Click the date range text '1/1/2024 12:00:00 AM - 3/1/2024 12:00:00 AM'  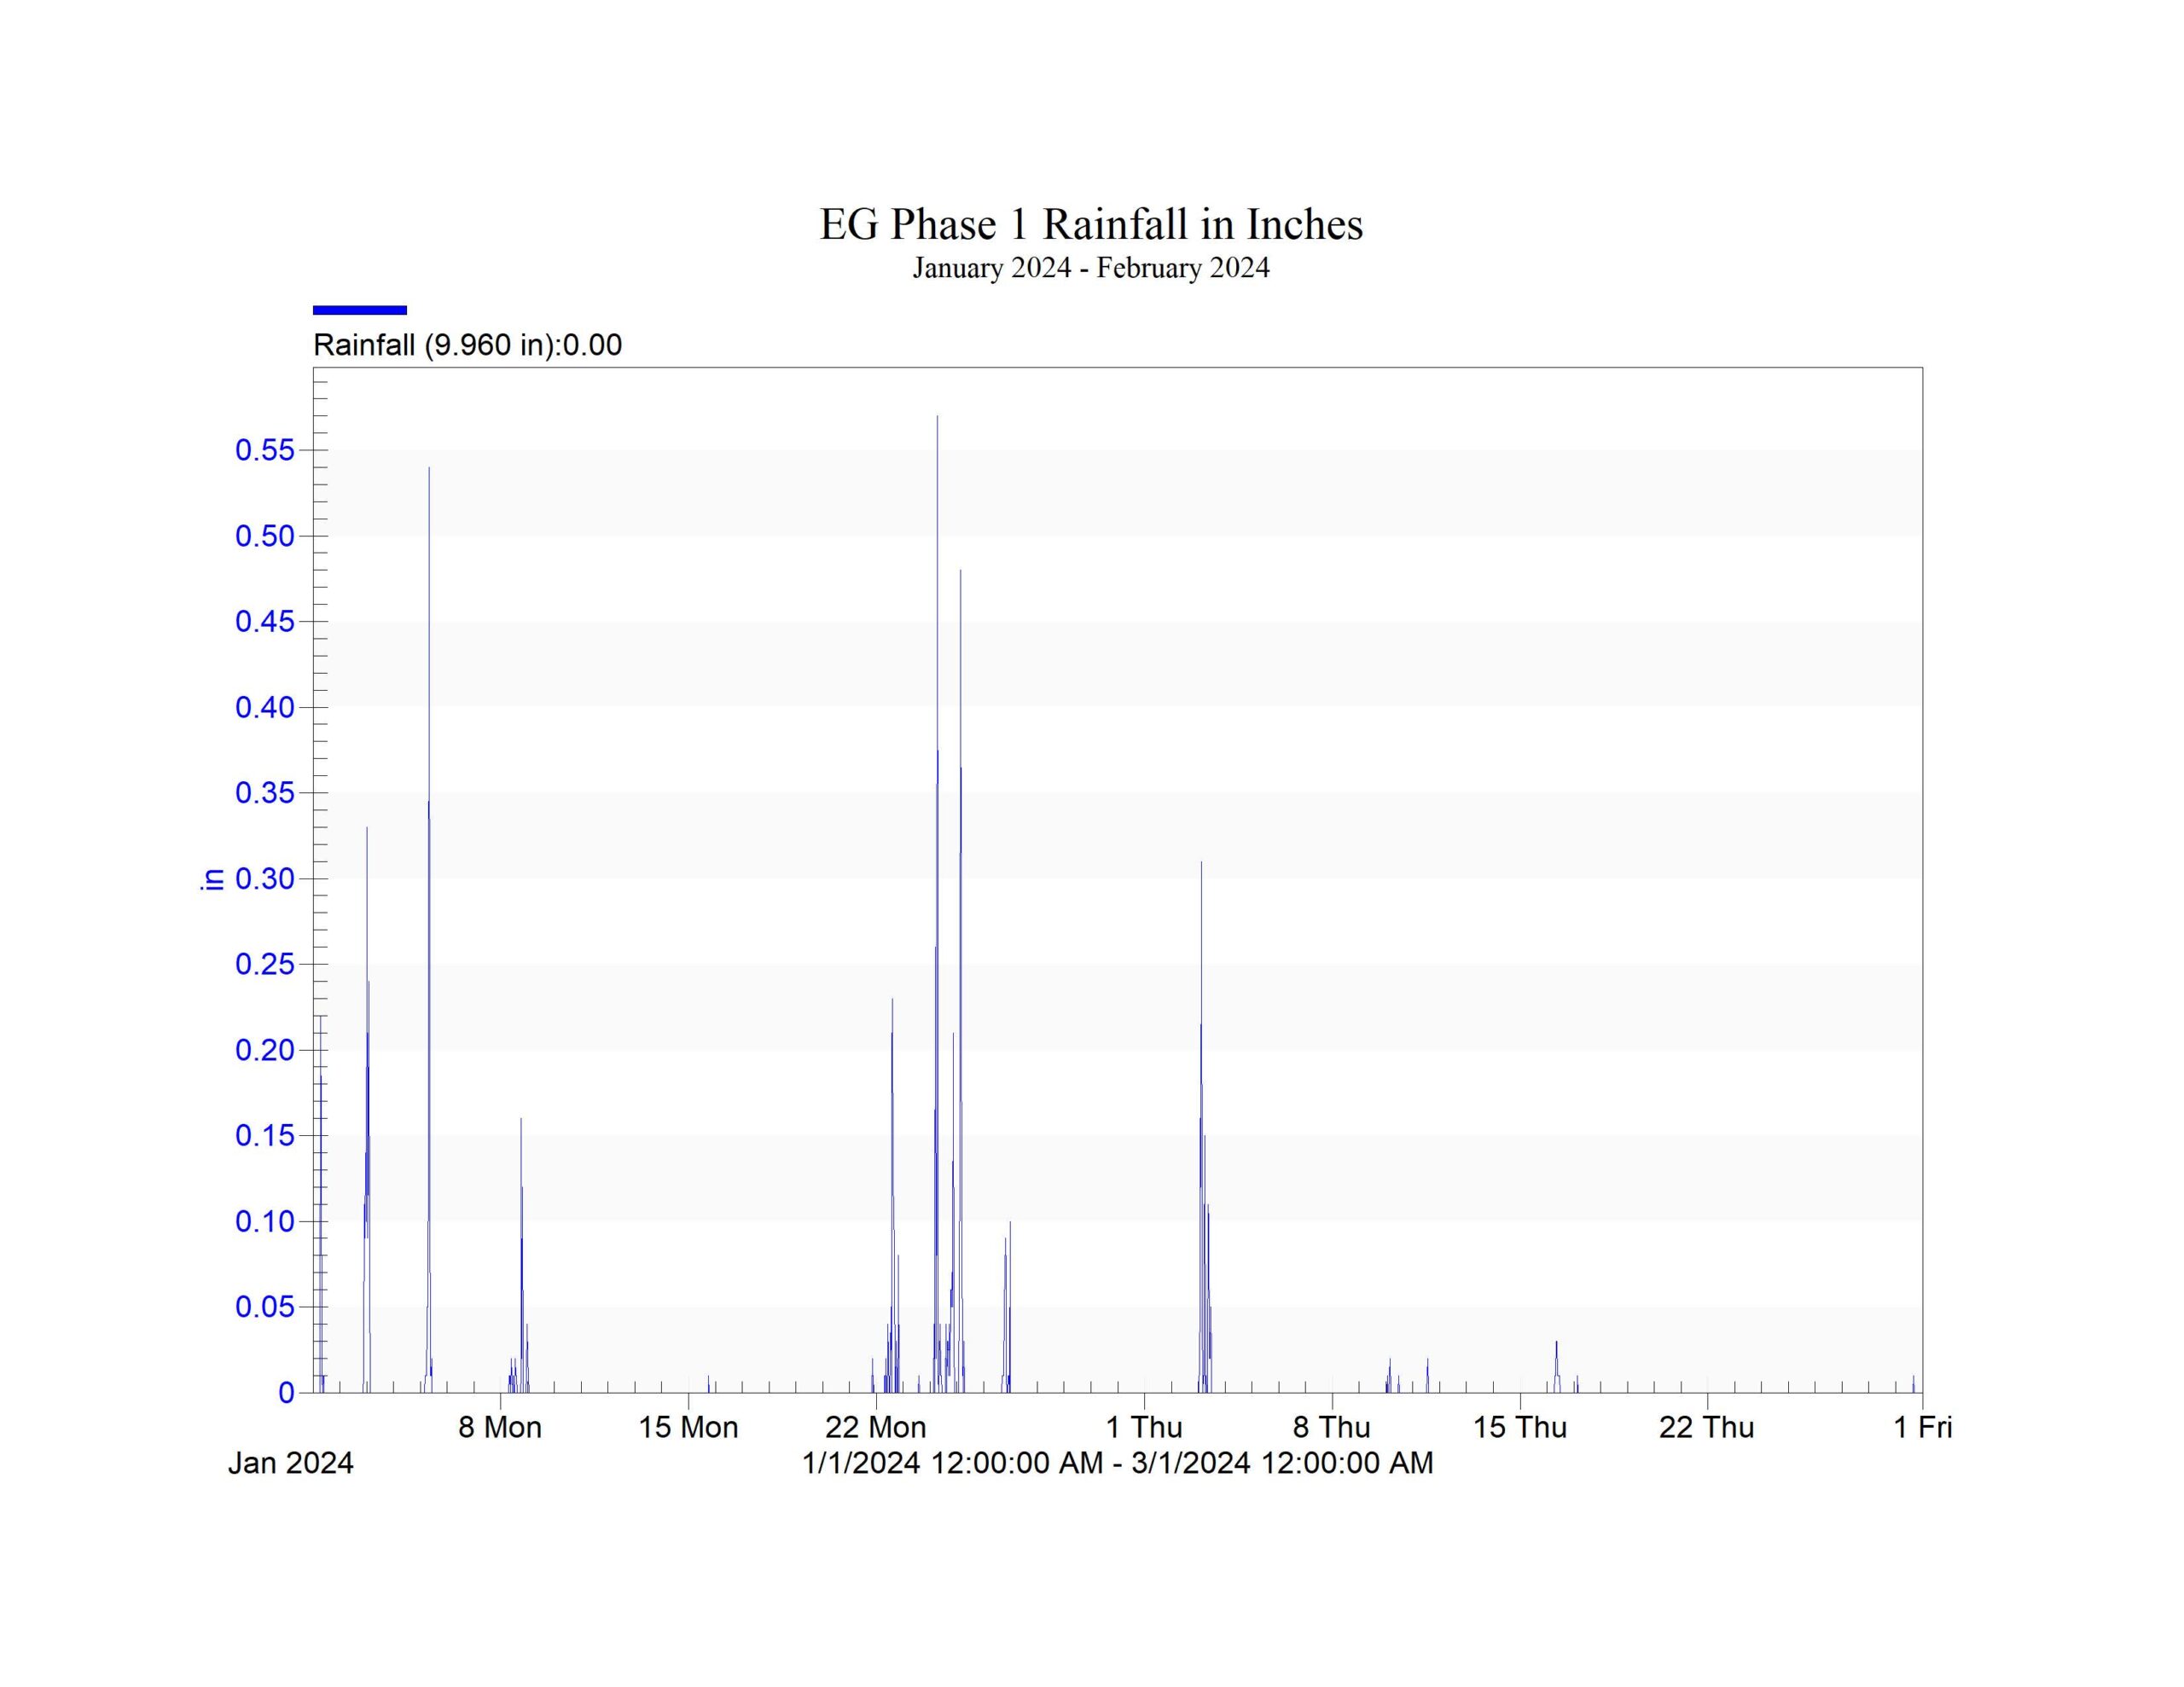1118,1463
